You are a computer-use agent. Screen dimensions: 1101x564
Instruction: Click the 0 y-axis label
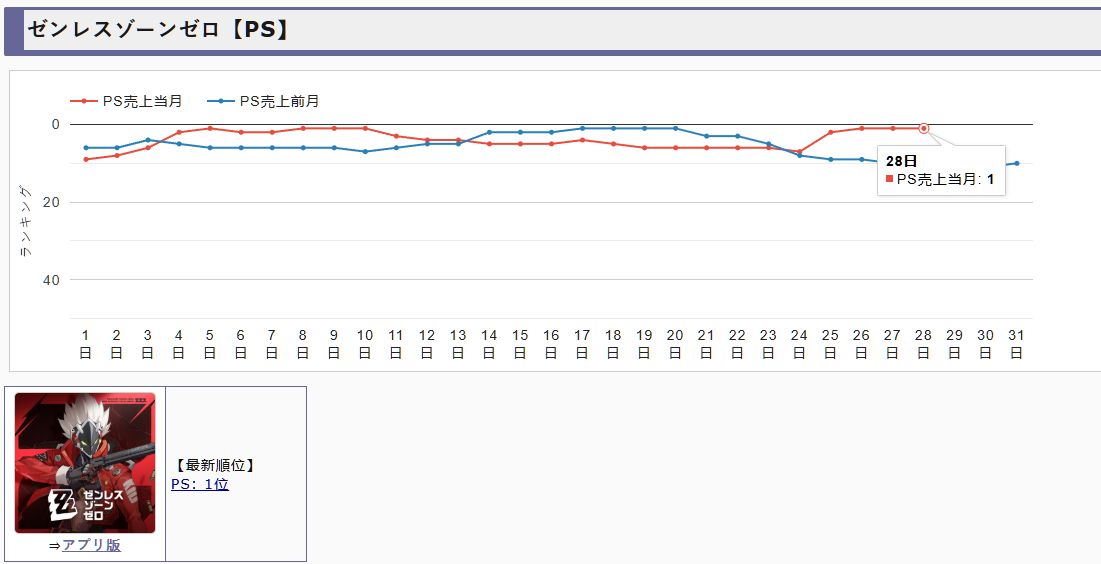(56, 124)
